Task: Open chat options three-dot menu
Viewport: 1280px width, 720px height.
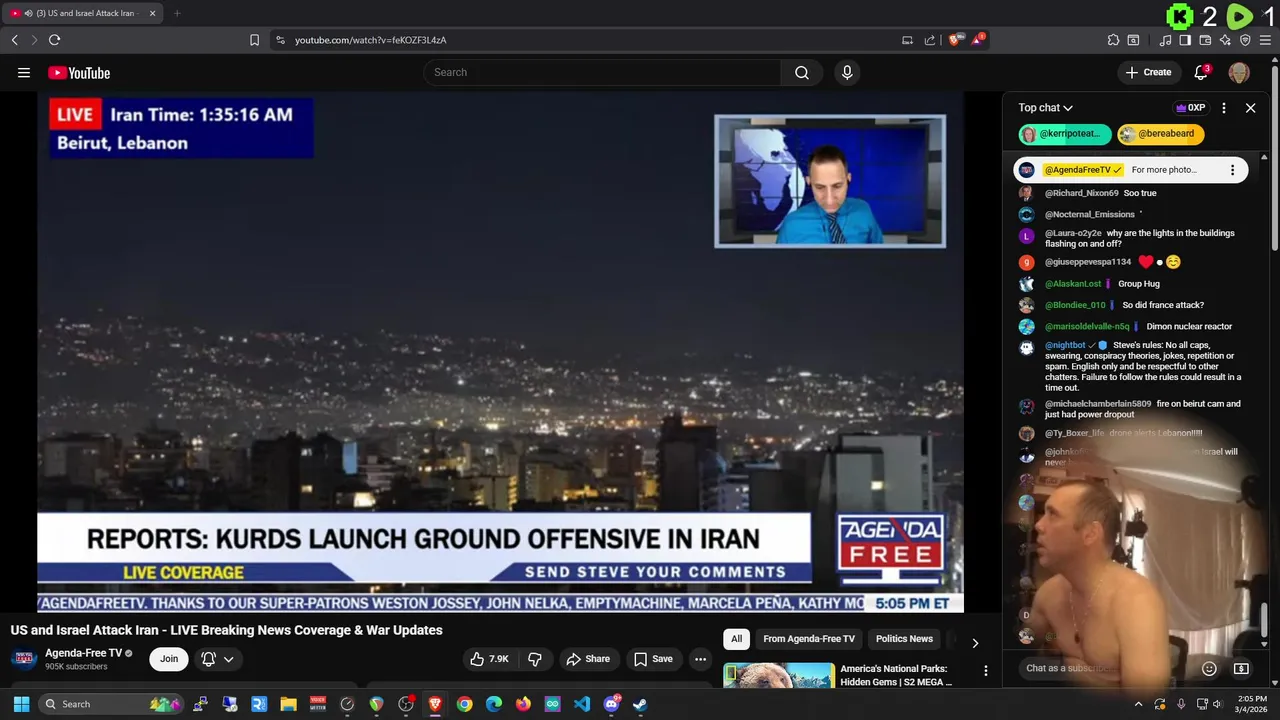Action: coord(1224,108)
